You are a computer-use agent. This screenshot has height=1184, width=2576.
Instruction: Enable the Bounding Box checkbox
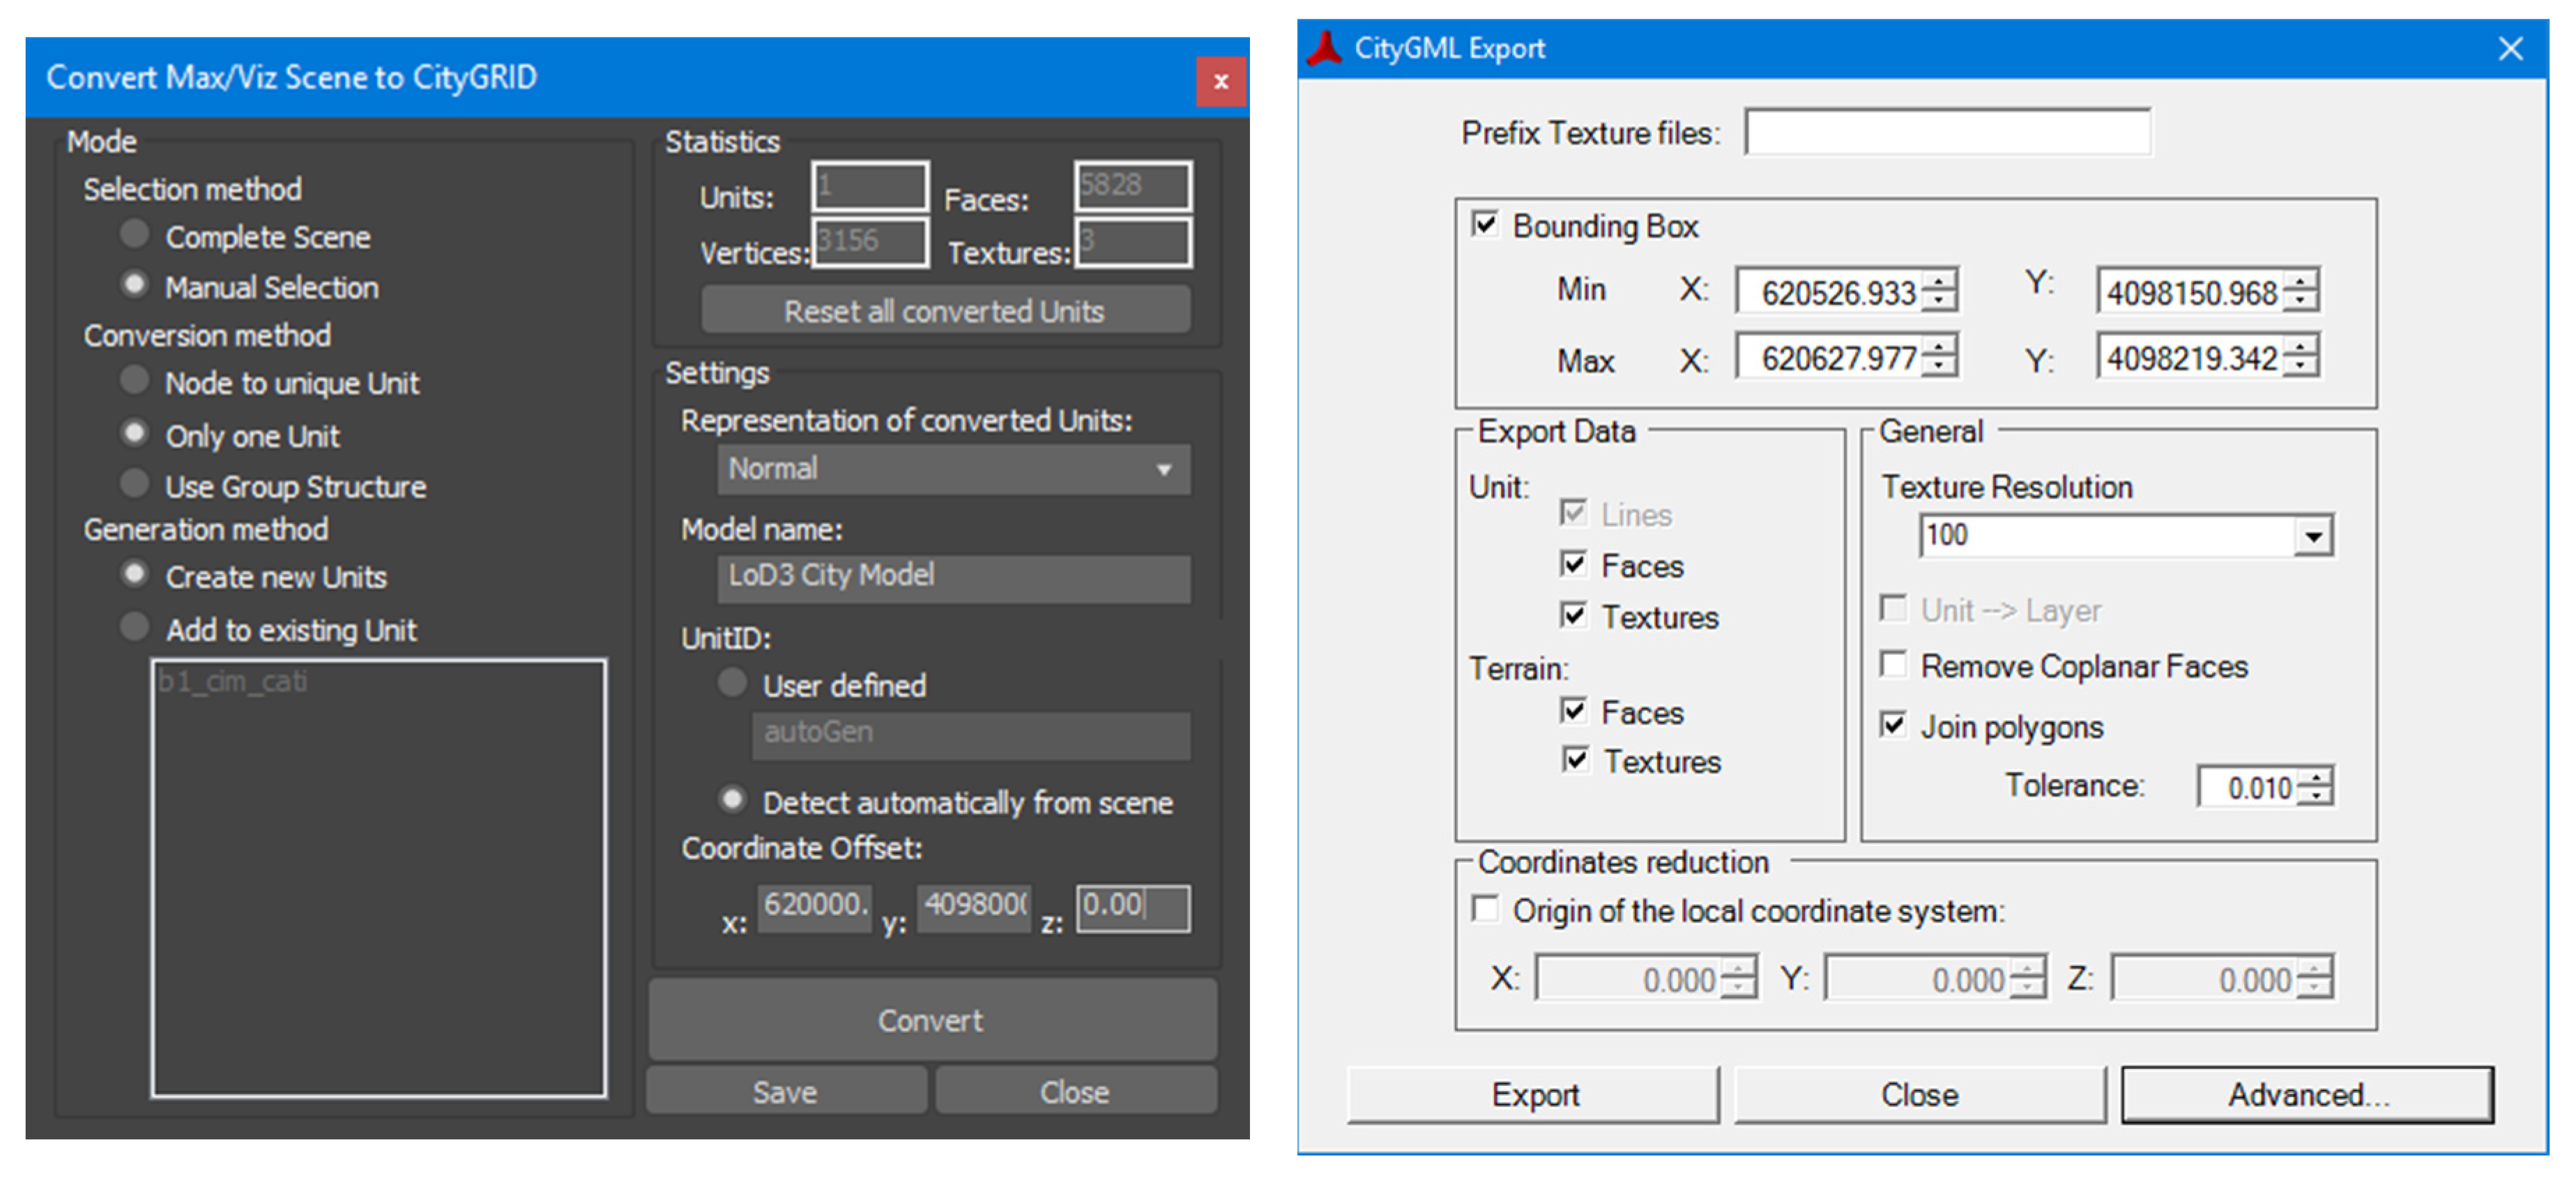click(1485, 224)
